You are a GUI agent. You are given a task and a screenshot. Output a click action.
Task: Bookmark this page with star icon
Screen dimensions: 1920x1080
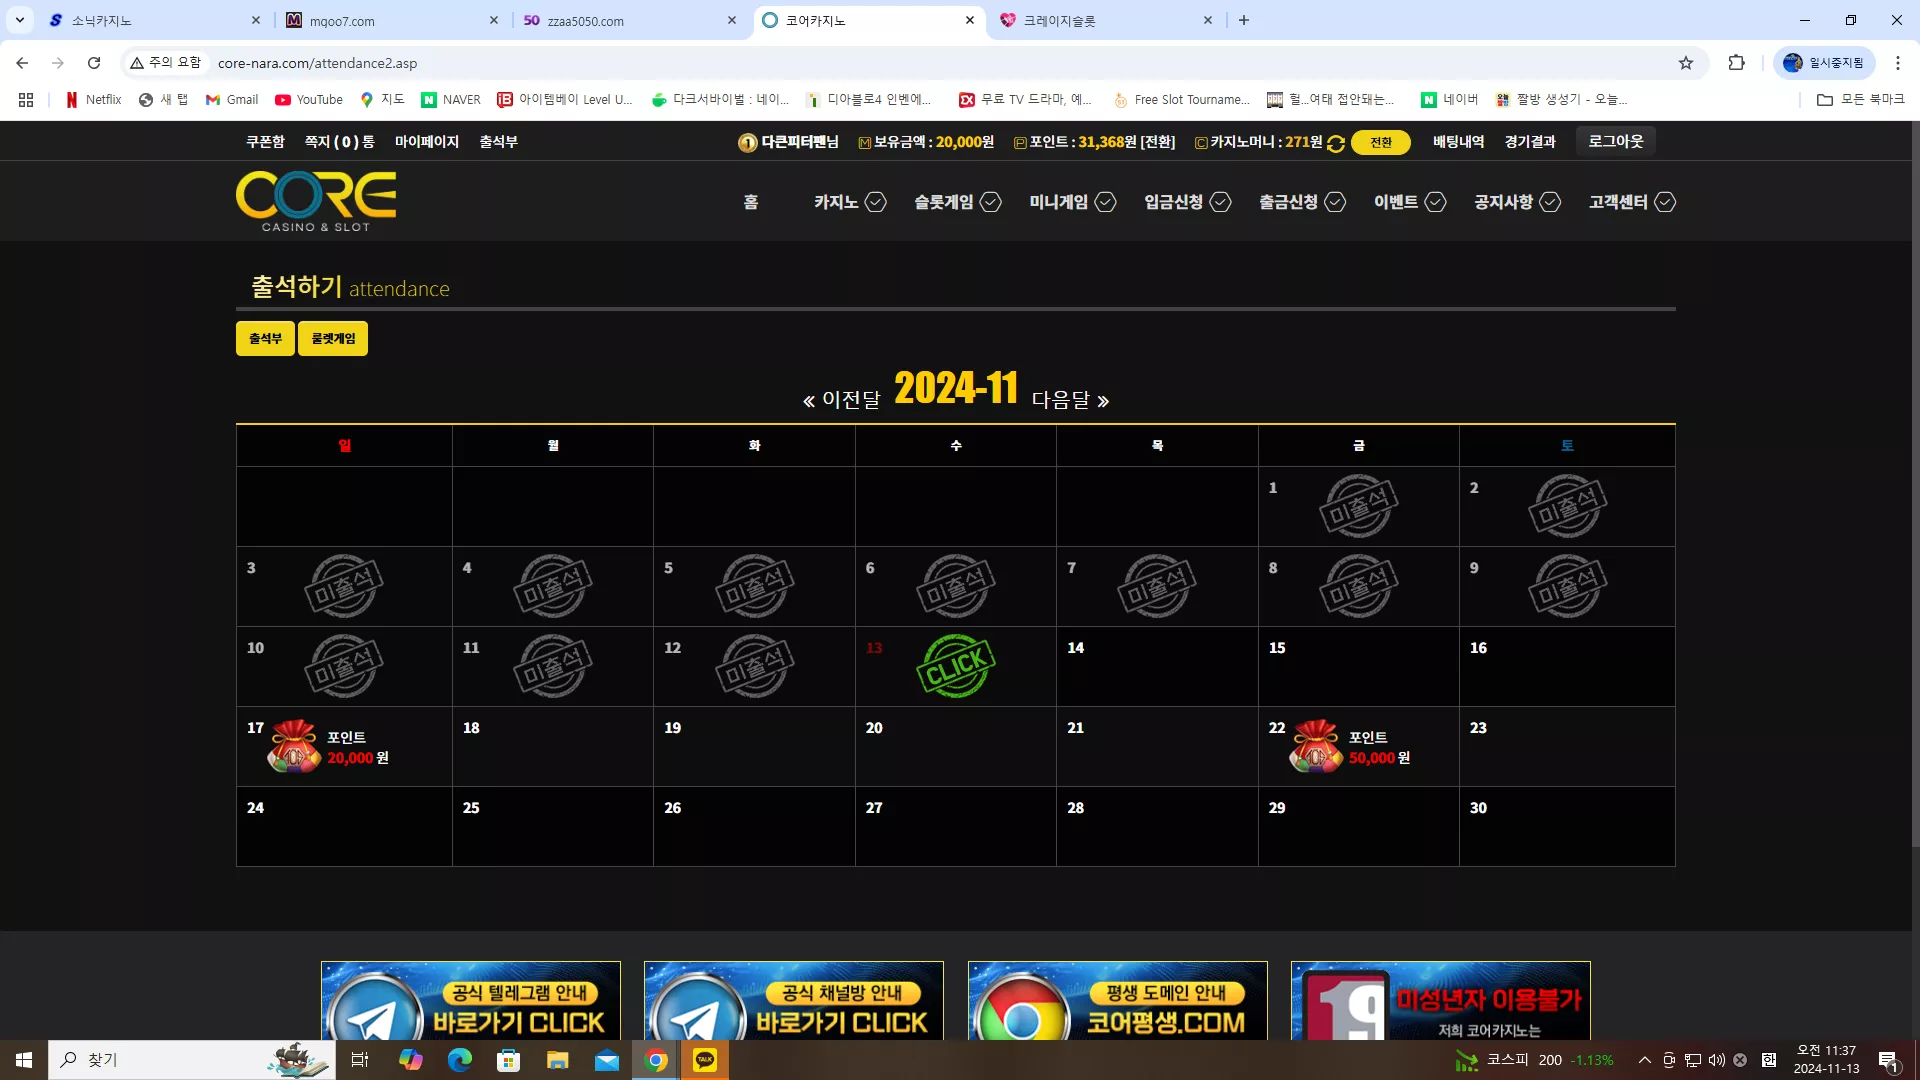[x=1686, y=63]
